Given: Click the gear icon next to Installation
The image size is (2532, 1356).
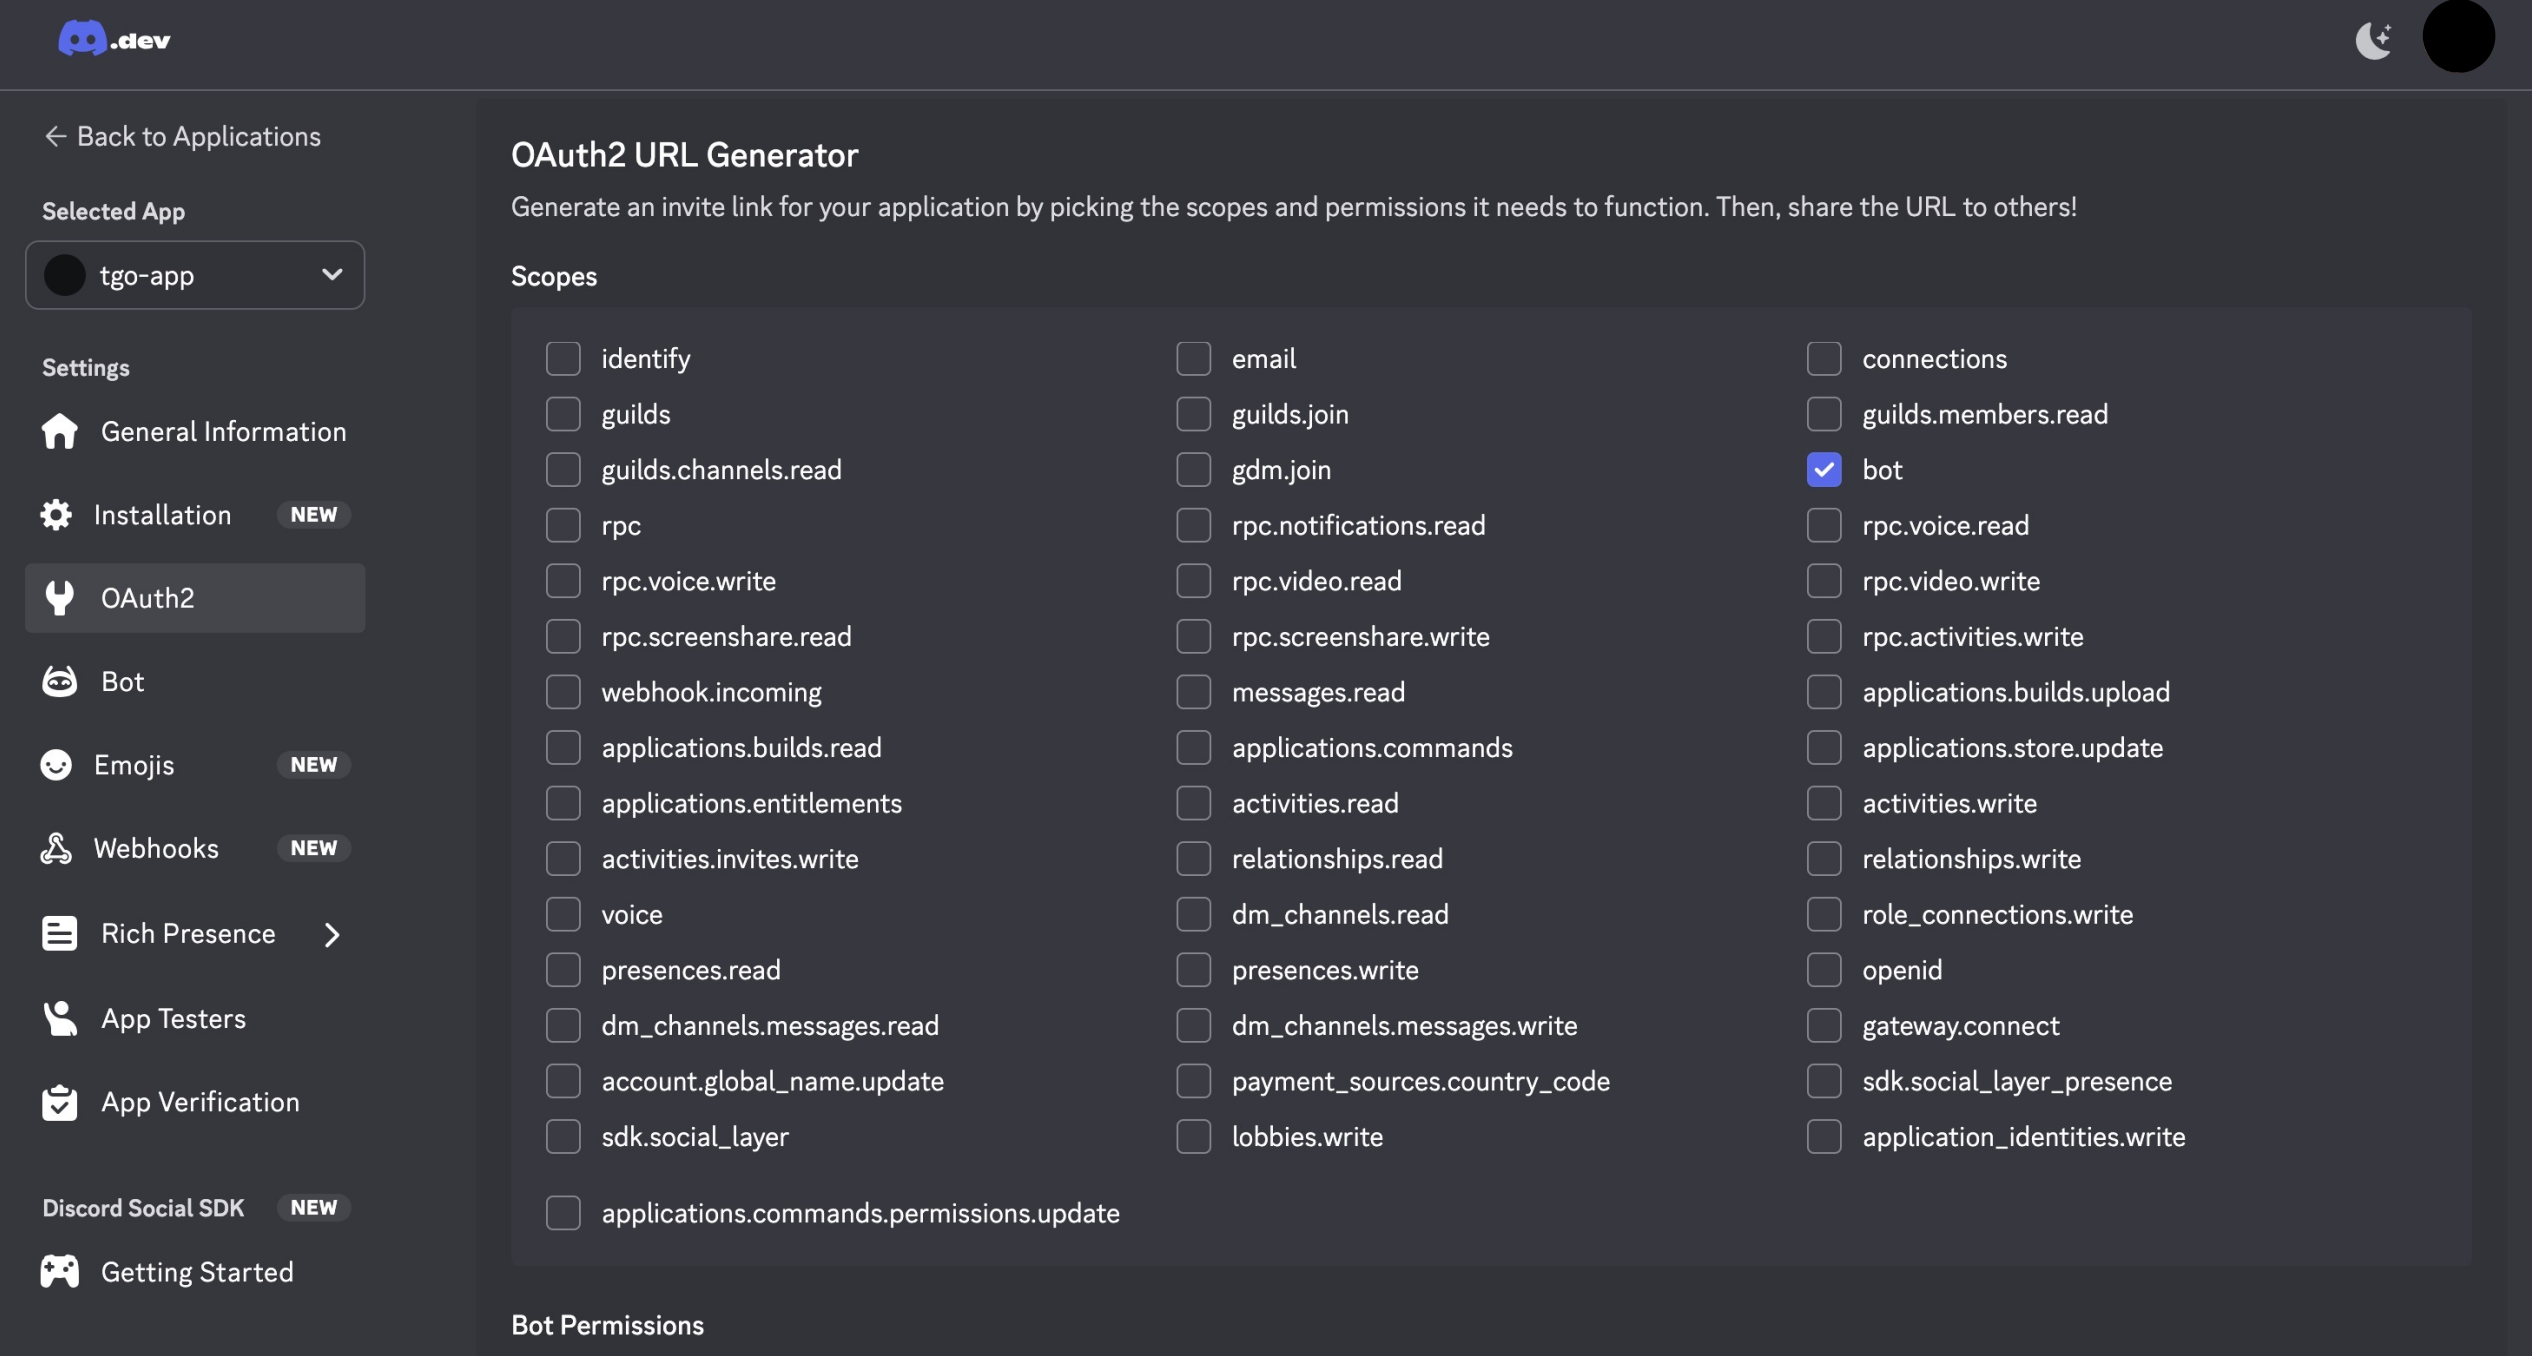Looking at the screenshot, I should click(57, 514).
